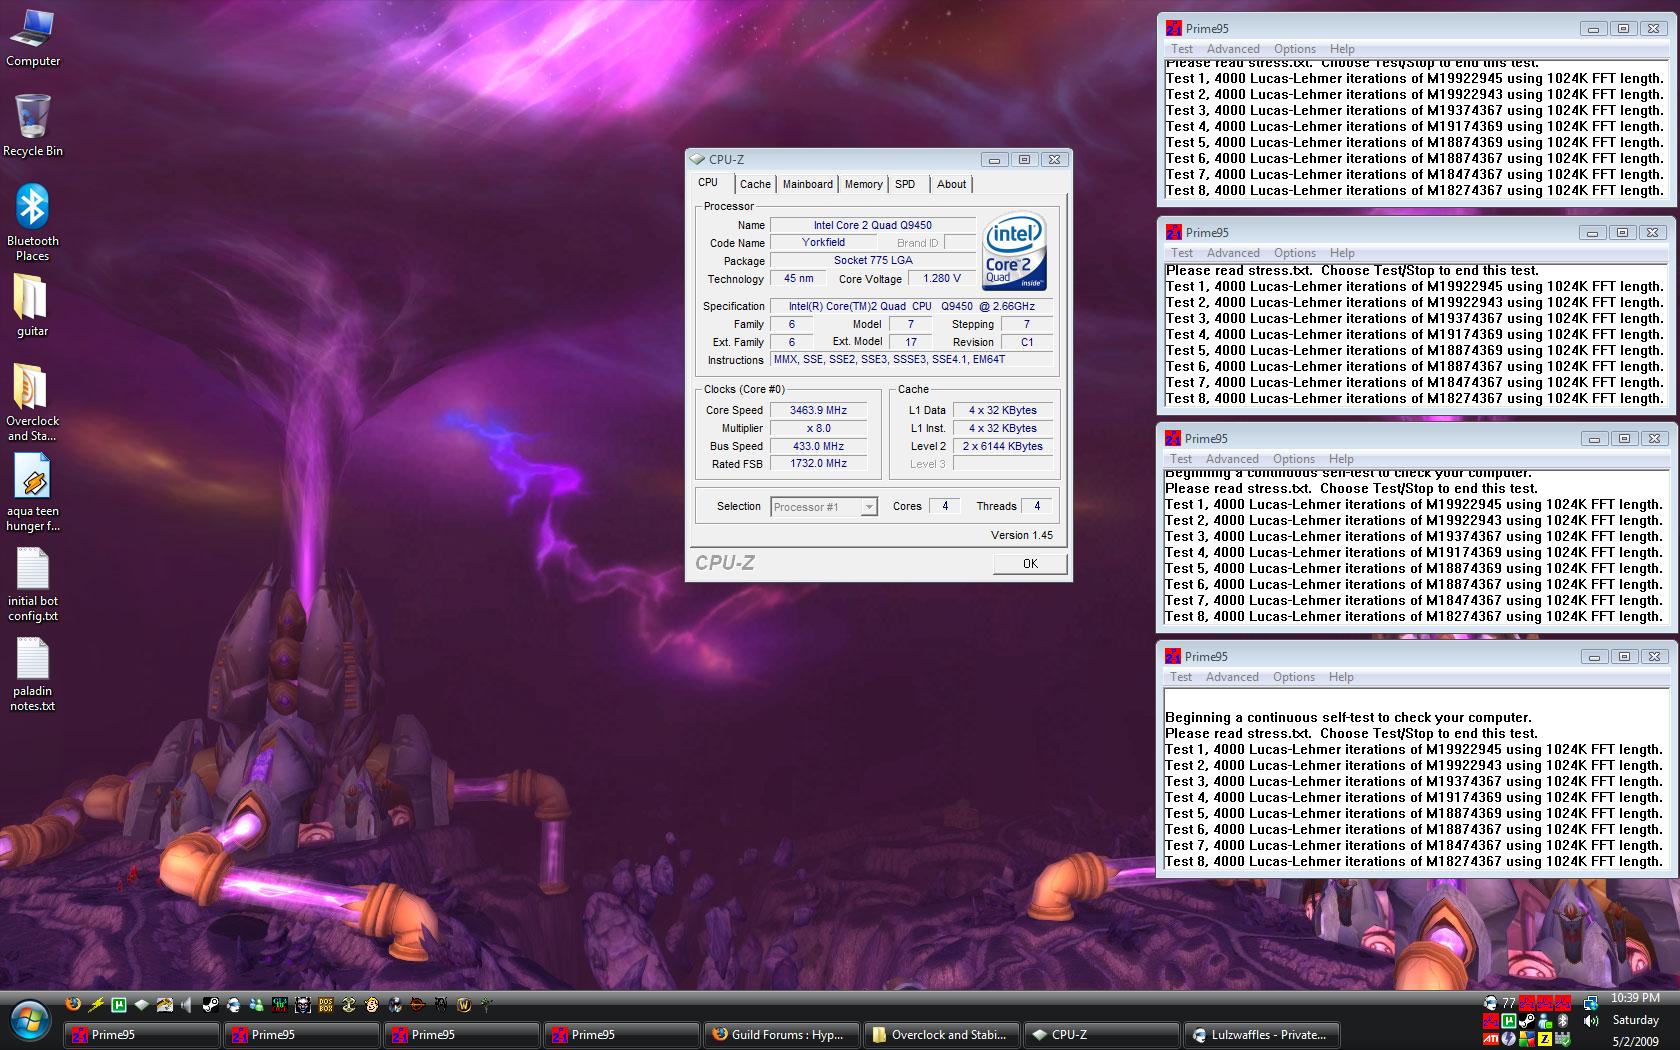Screen dimensions: 1680x1050
Task: Open Test menu in bottom Prime95 window
Action: (x=1181, y=677)
